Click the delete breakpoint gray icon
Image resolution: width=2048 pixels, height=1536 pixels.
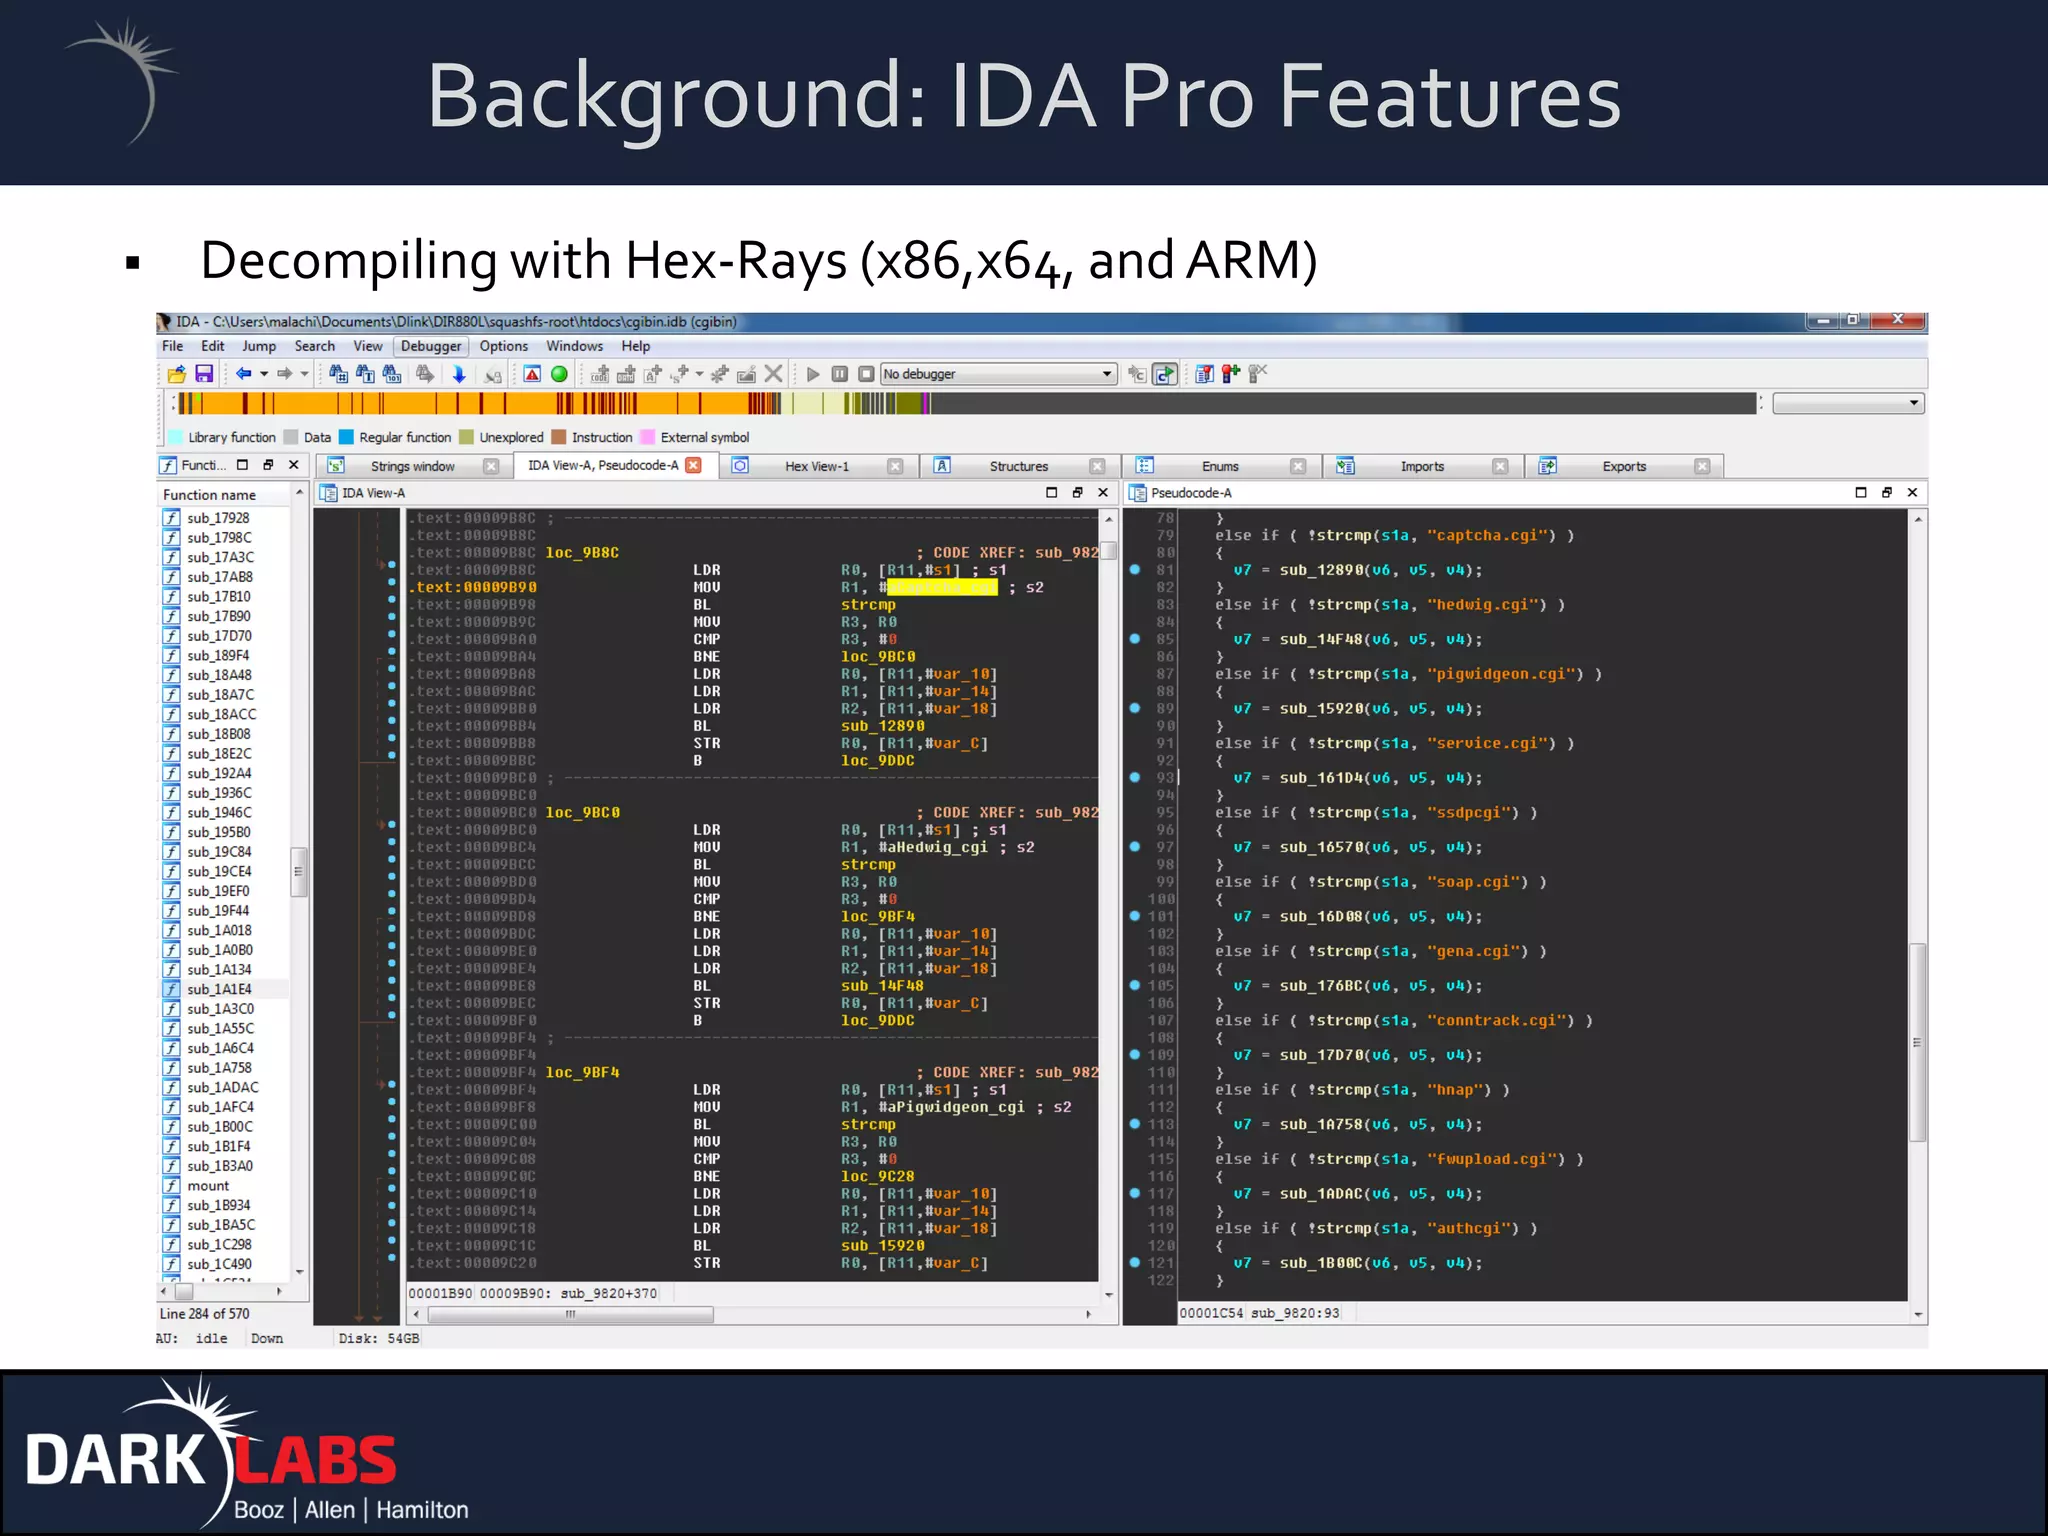[1258, 374]
